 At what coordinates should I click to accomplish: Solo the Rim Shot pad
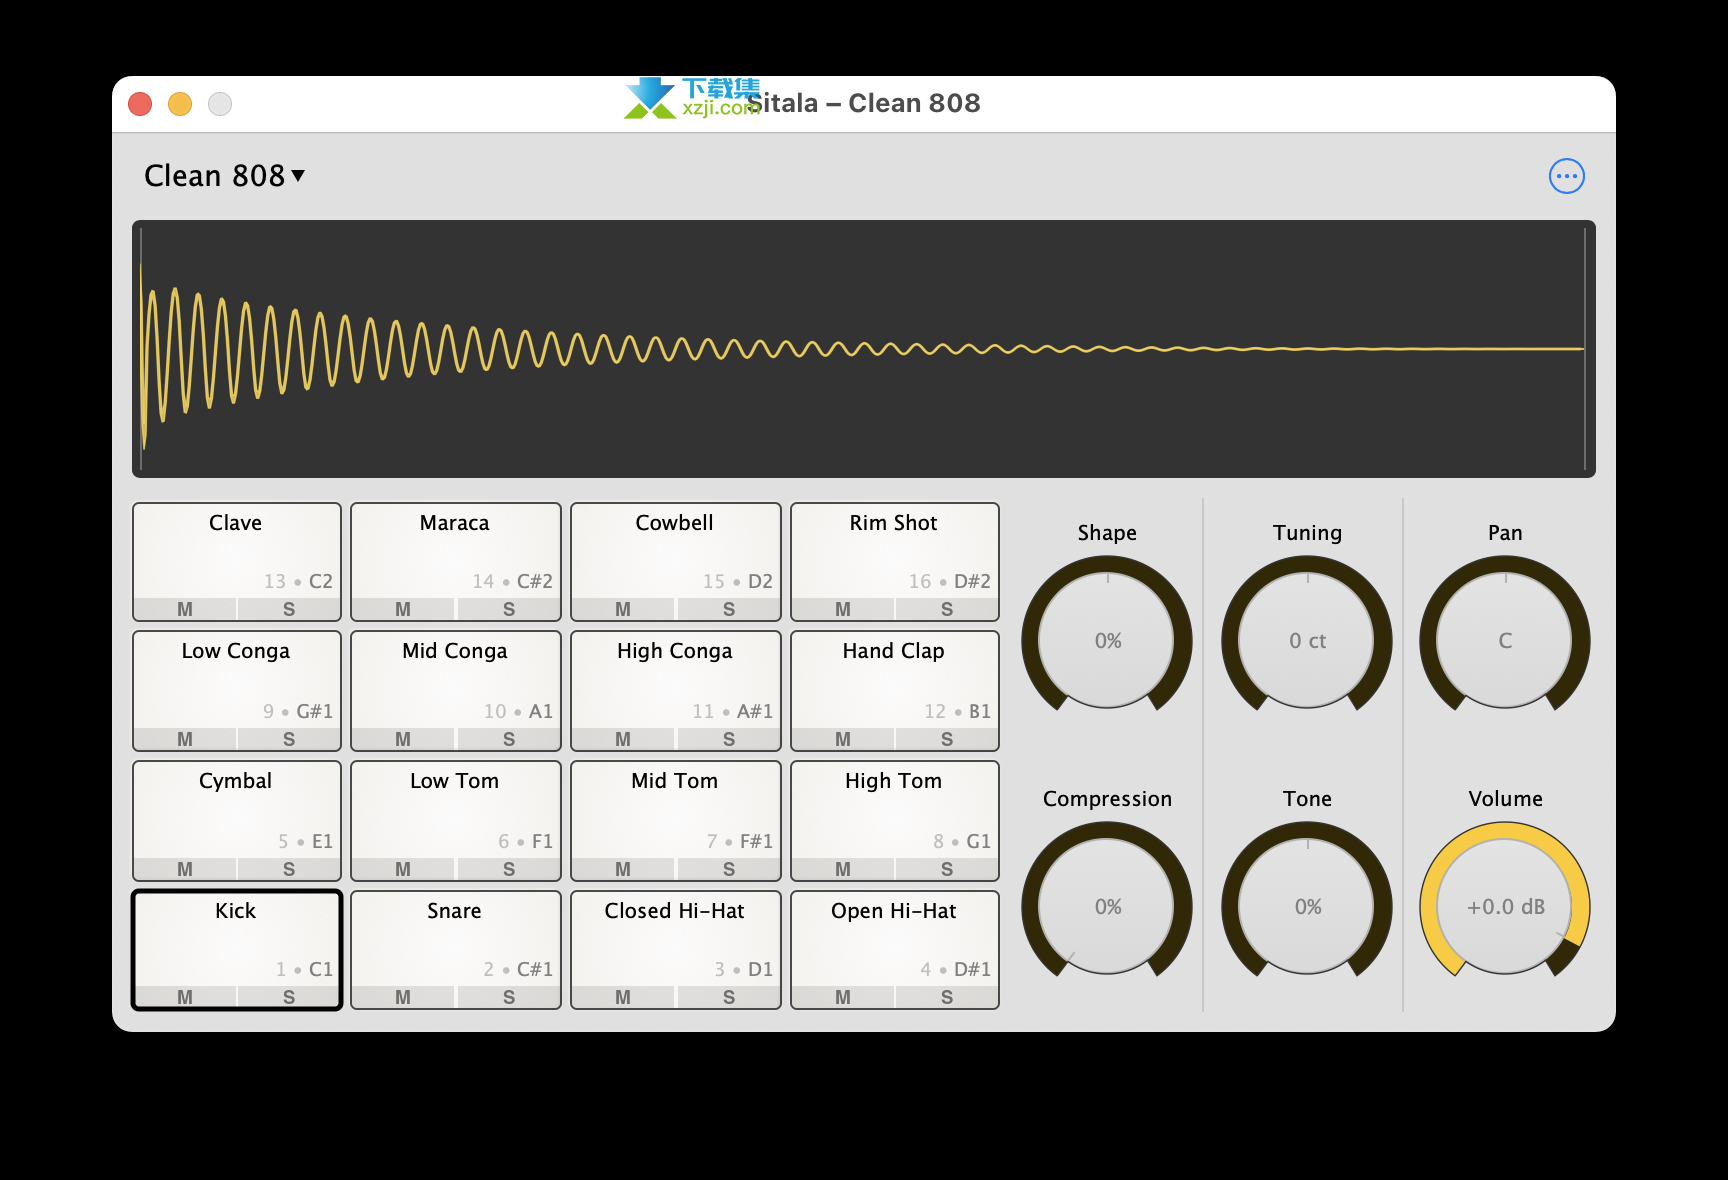click(x=947, y=609)
